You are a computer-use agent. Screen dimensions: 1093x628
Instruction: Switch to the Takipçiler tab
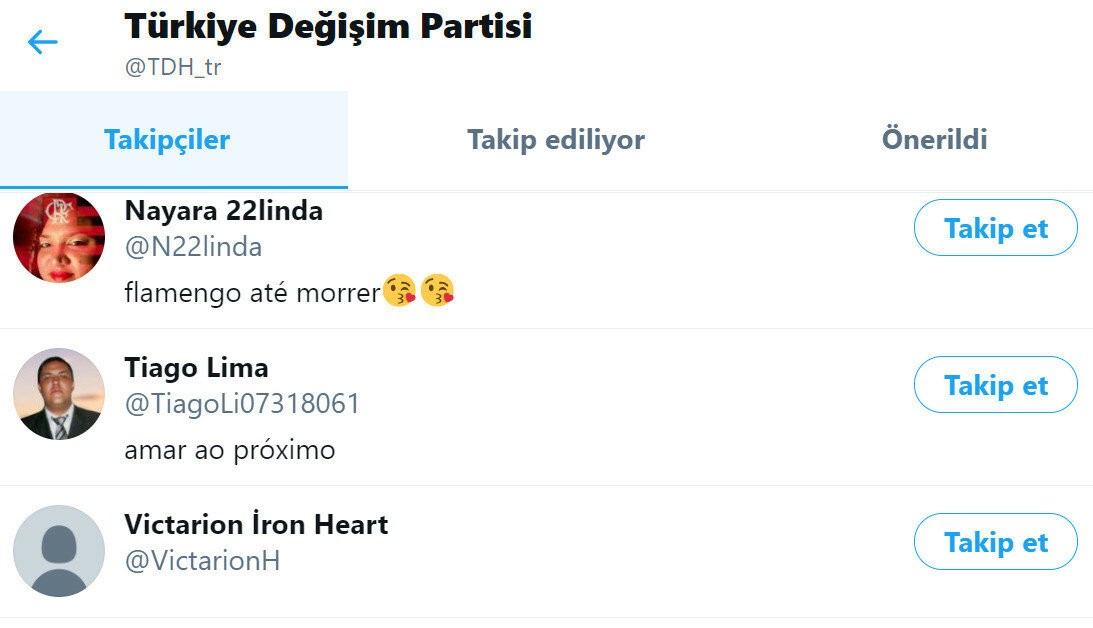167,140
